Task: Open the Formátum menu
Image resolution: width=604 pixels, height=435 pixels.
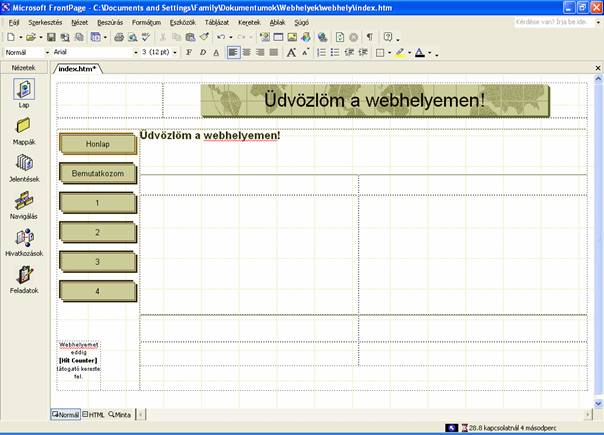Action: pos(146,21)
